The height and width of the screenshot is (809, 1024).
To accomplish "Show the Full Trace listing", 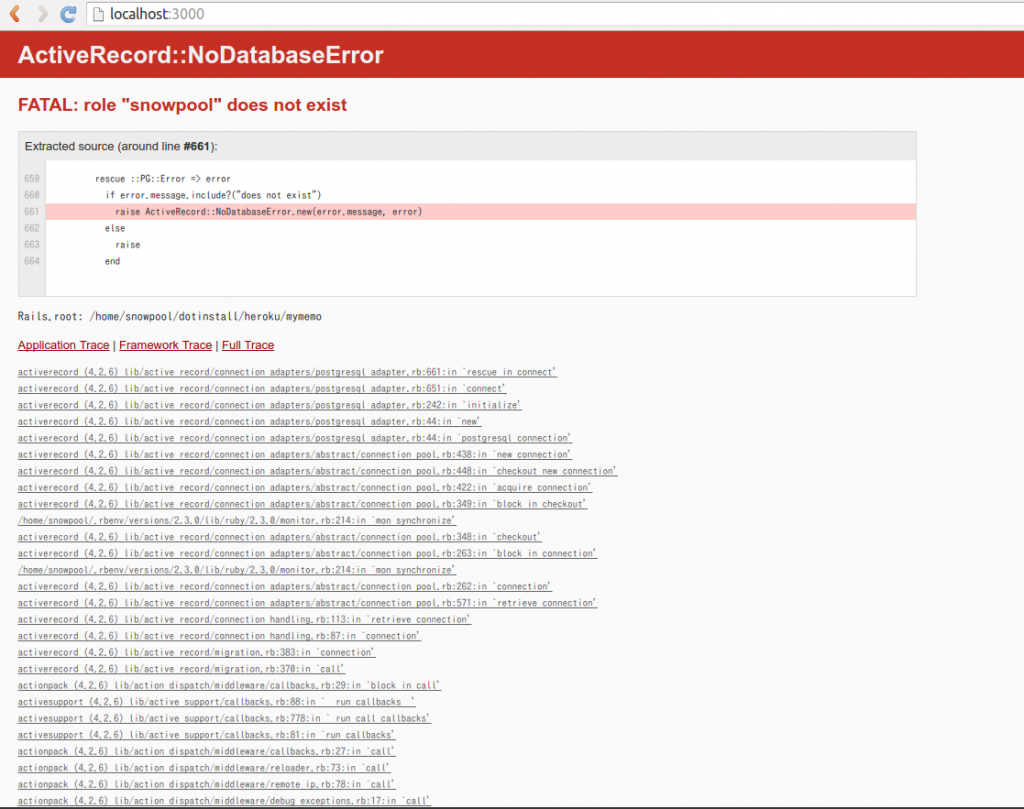I will [x=248, y=345].
